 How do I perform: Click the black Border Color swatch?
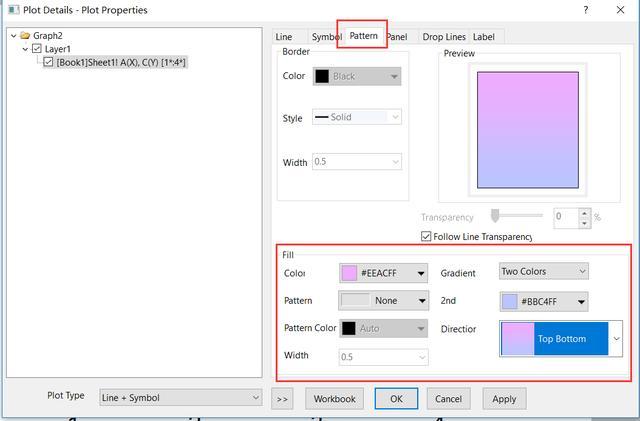pyautogui.click(x=322, y=76)
